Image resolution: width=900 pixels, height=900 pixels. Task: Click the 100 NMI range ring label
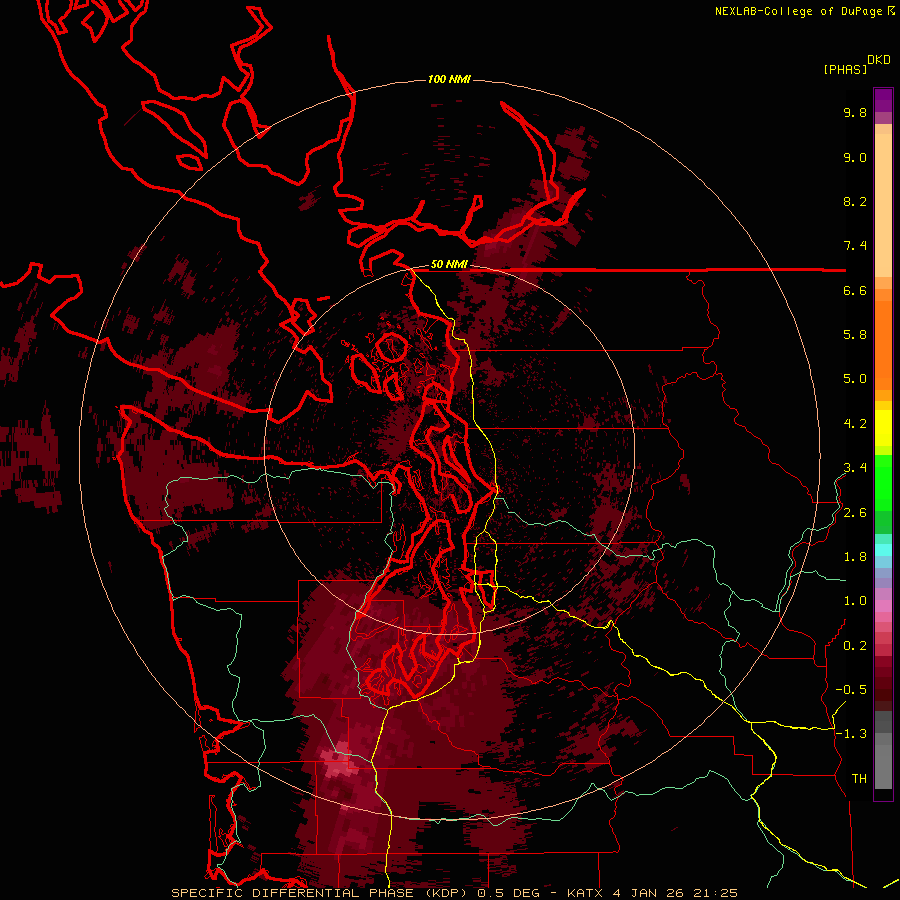(449, 79)
